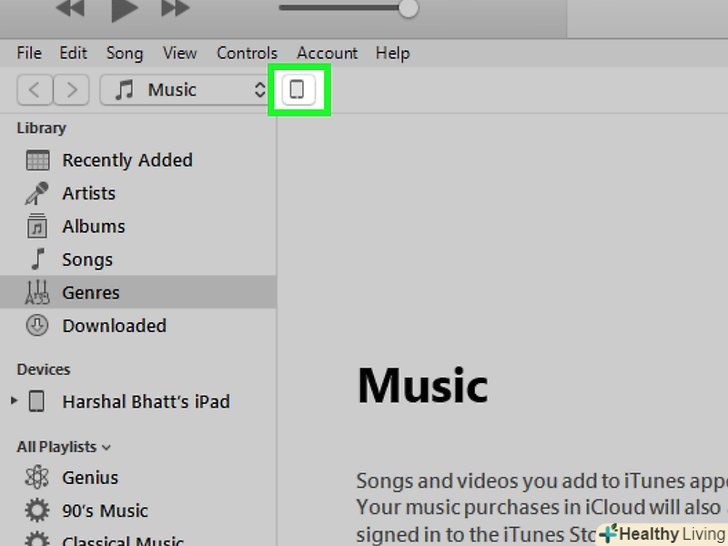Open the Song menu
Screen dimensions: 728x546
pyautogui.click(x=124, y=53)
